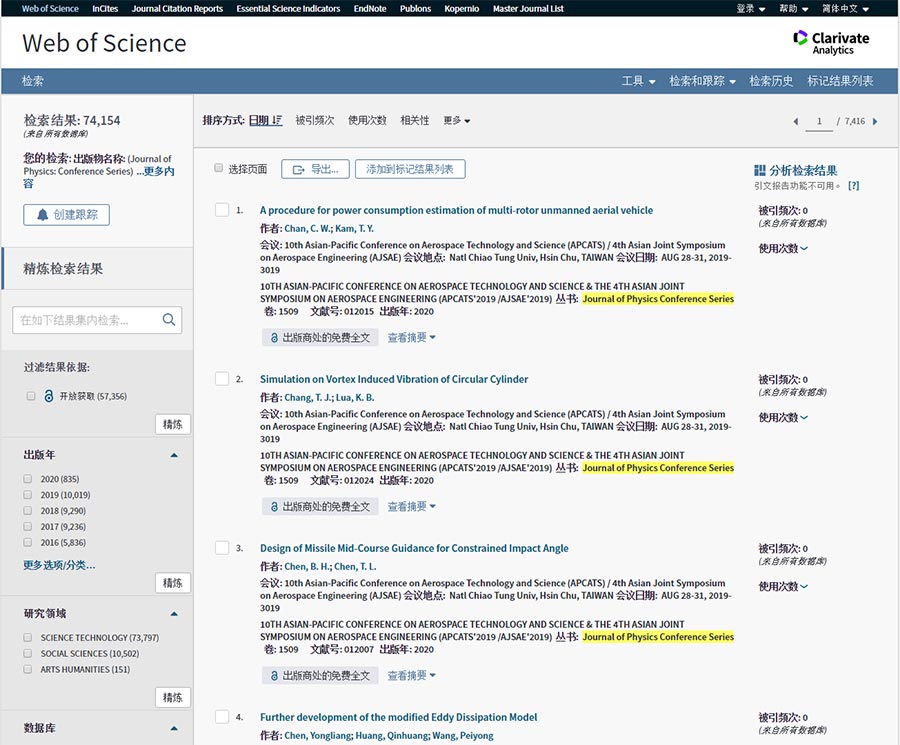Click 添加到标记结果列表 button
Screen dimensions: 900x745
(x=410, y=169)
